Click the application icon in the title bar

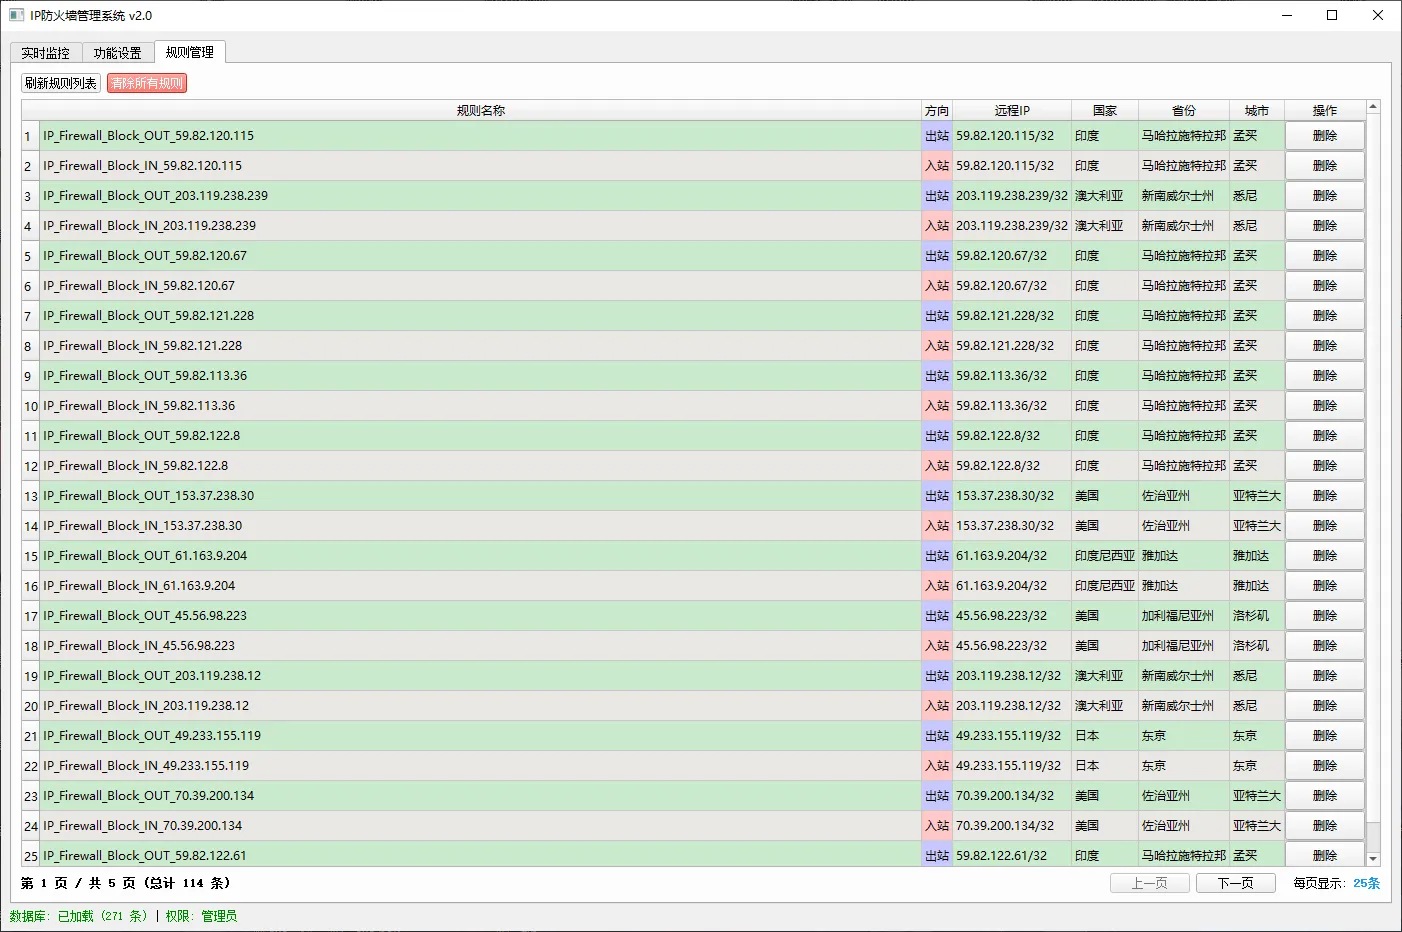[15, 15]
